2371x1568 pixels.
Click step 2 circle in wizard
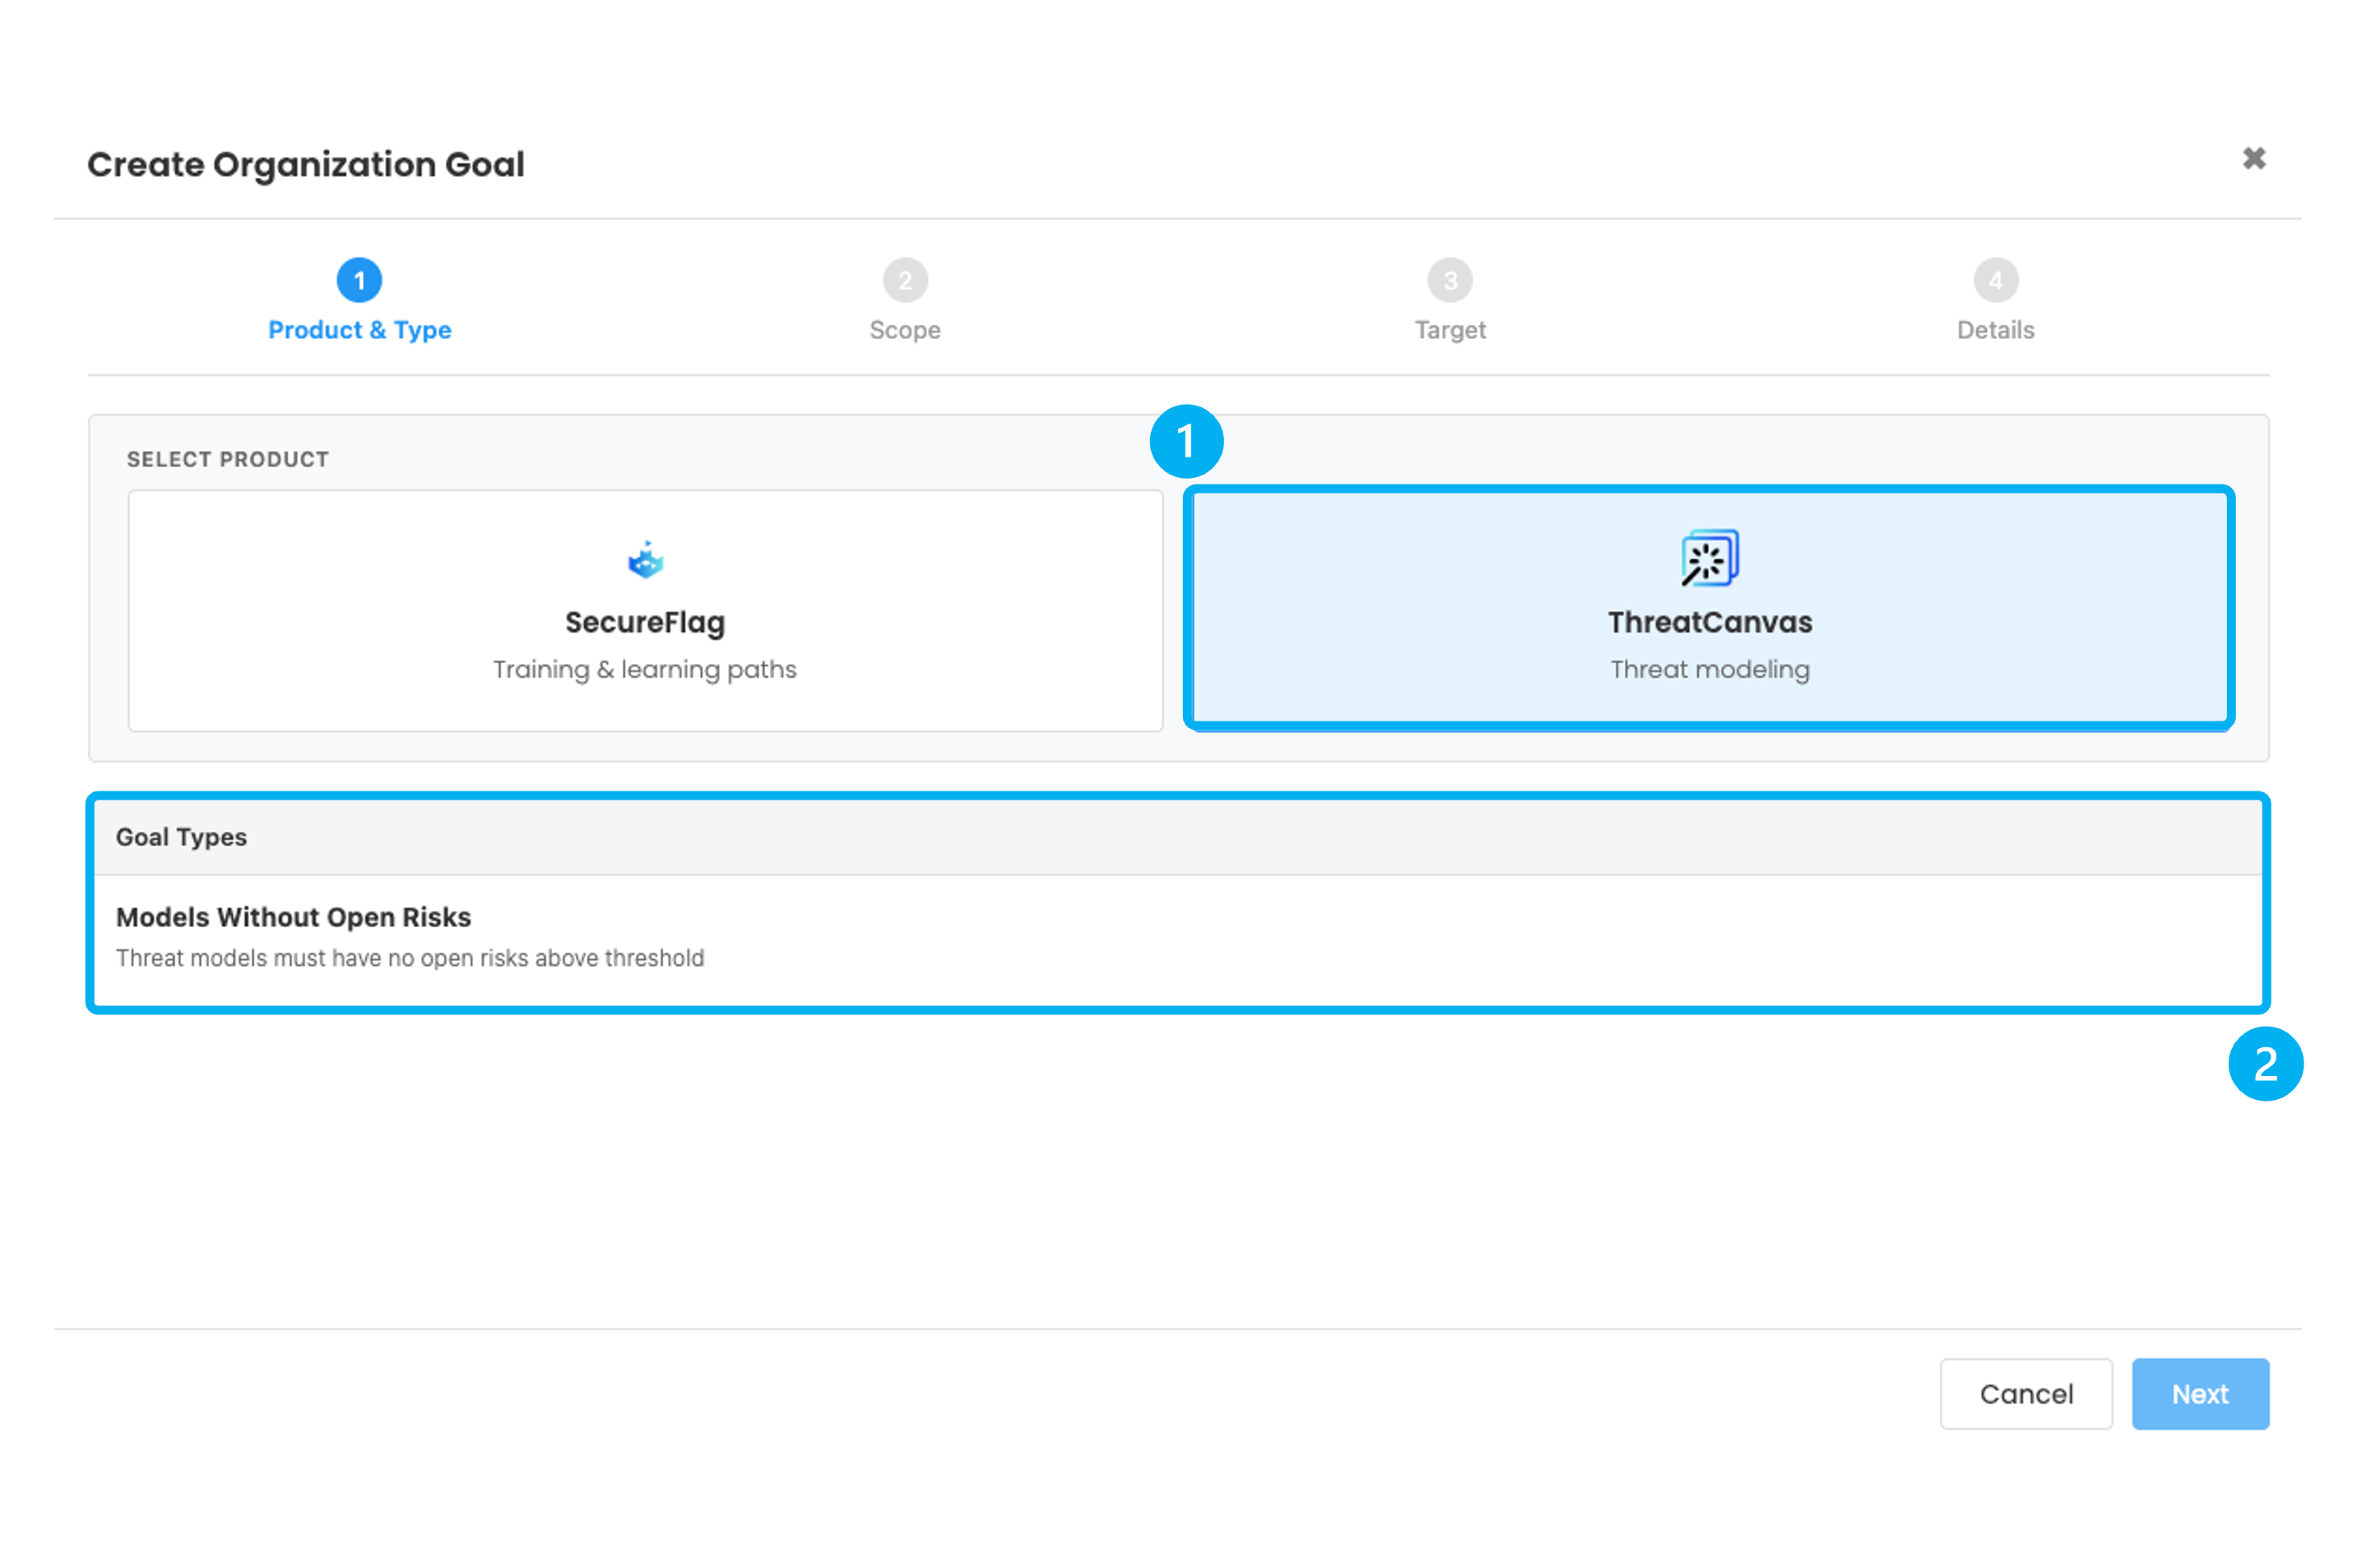[905, 281]
